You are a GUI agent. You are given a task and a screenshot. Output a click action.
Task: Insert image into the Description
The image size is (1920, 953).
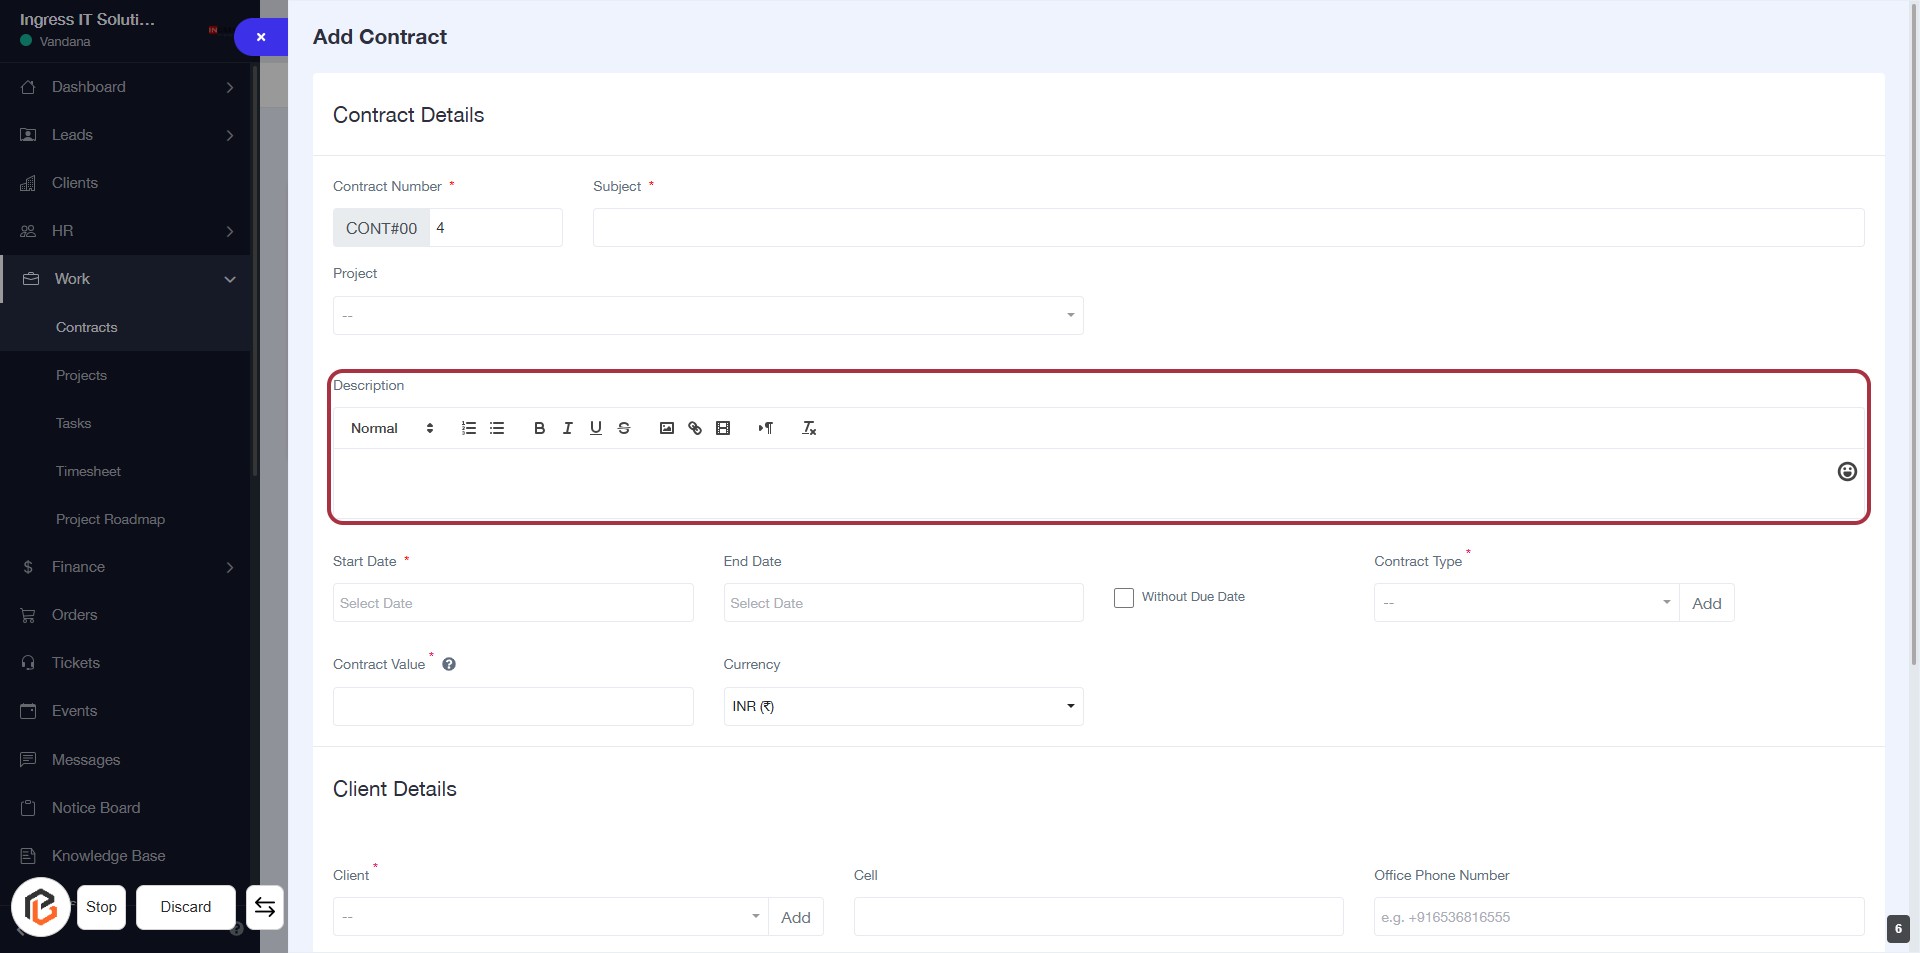(666, 428)
